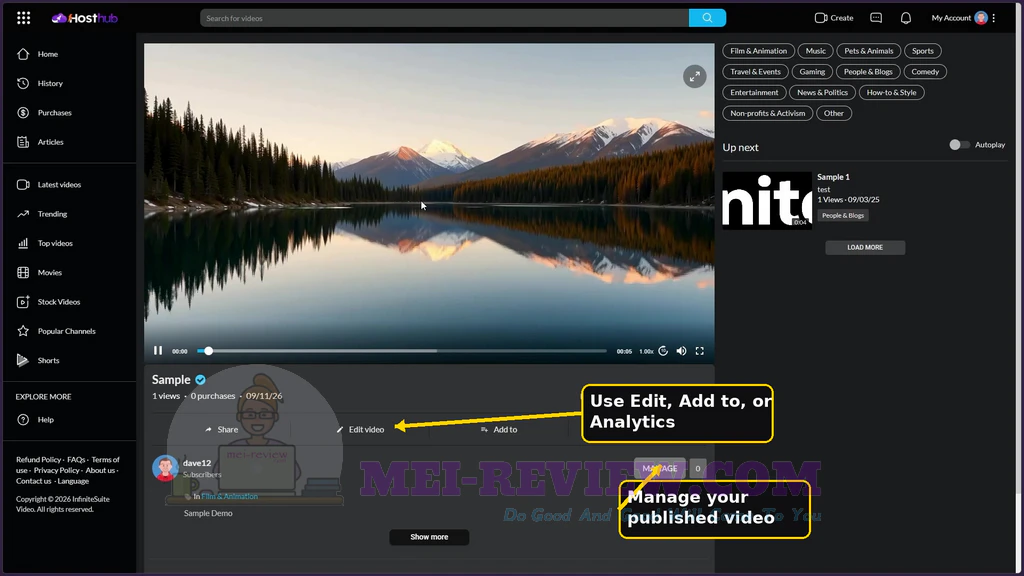Open the three-dot menu beside My Account

(x=994, y=18)
